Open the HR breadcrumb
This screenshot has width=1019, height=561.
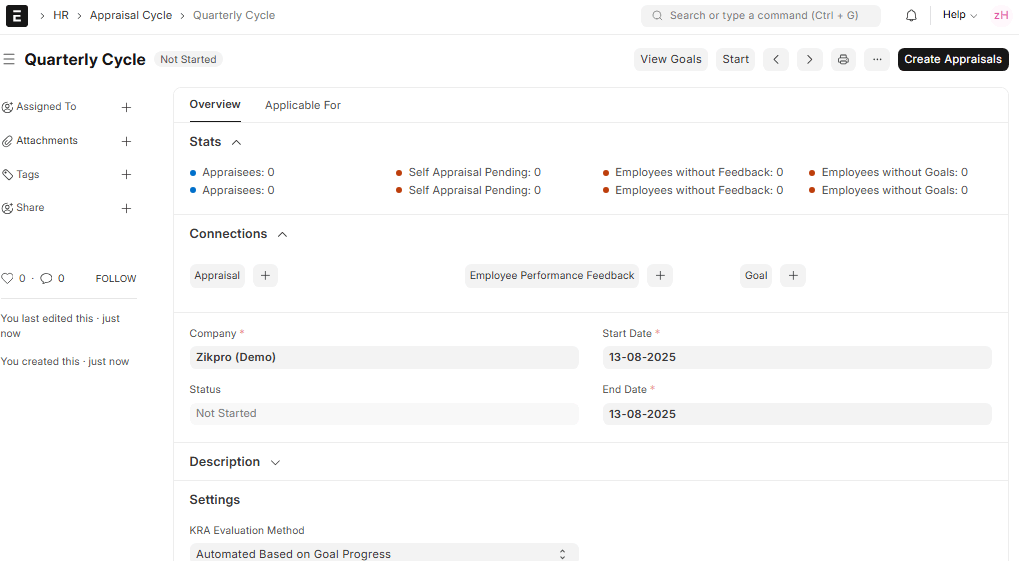[x=61, y=16]
